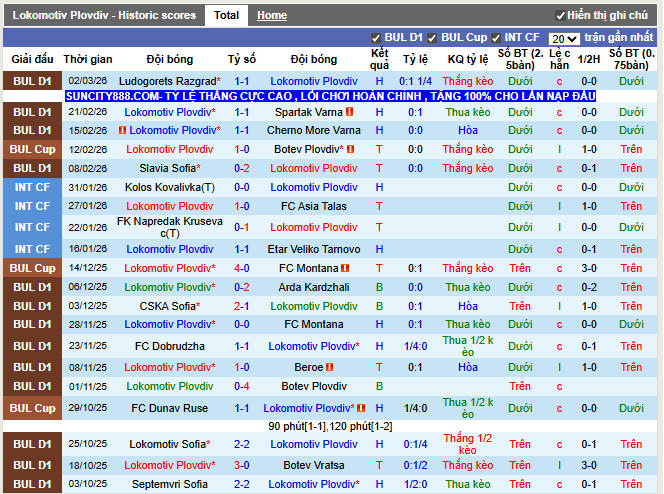Screen dimensions: 664x494
Task: Click the Thắng 1/2 kèo result on 25/10/25
Action: [x=468, y=444]
